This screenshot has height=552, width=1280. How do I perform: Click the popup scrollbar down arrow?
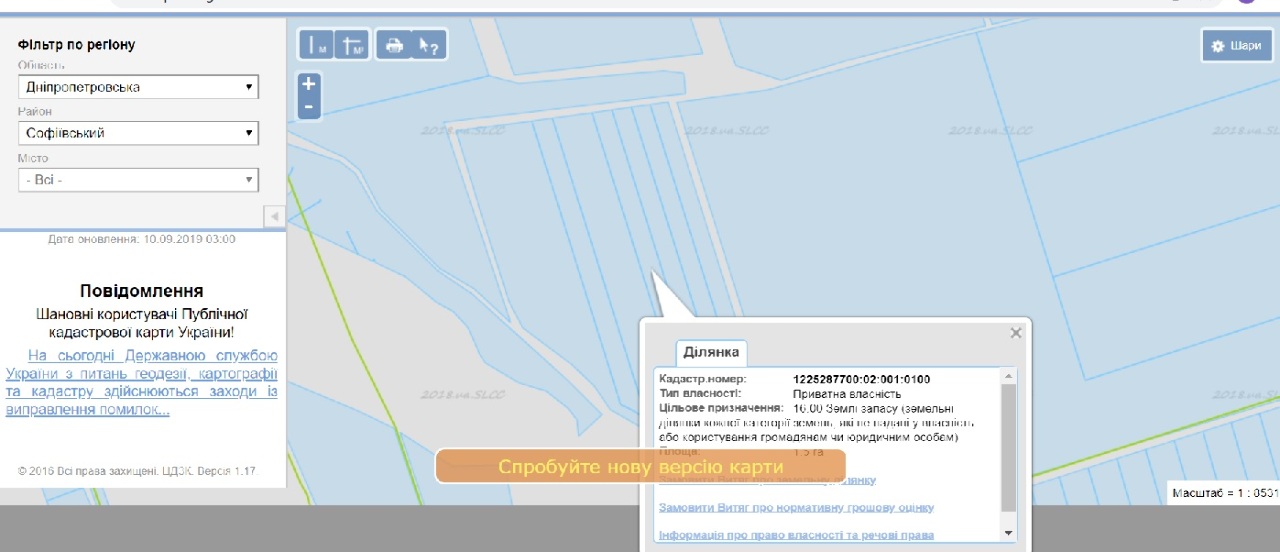1008,533
